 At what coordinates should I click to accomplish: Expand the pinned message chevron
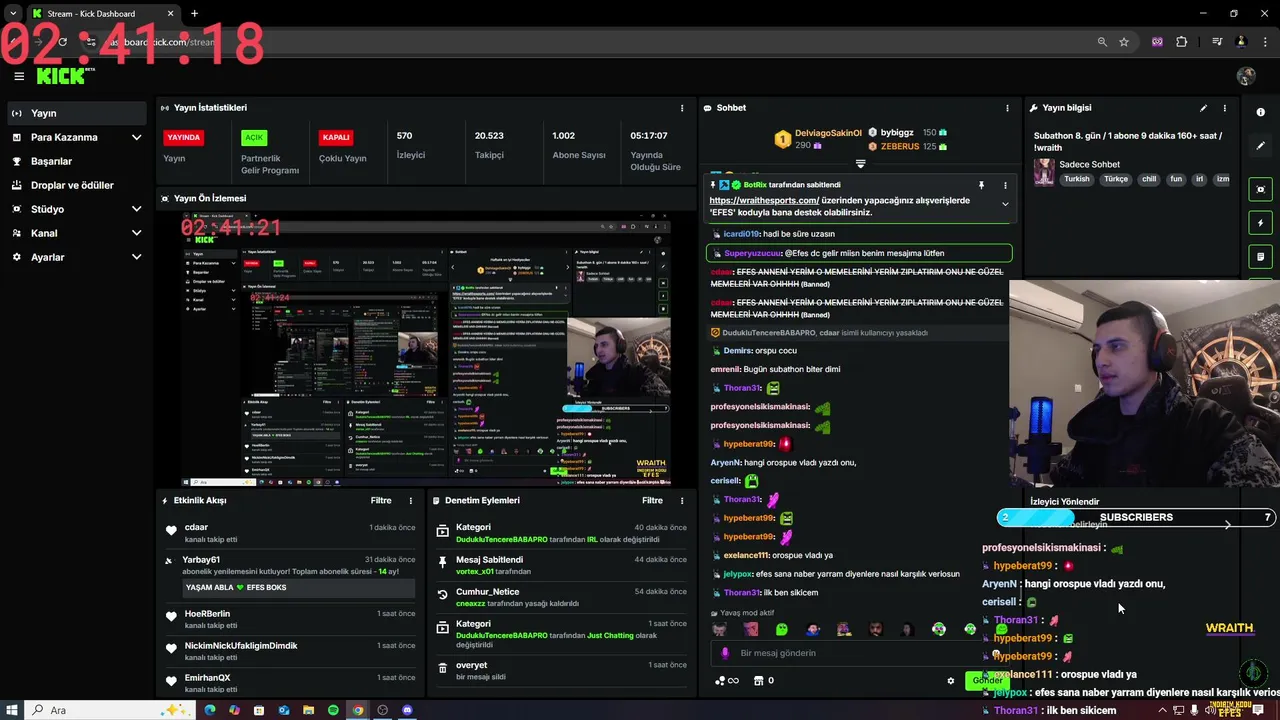click(x=1005, y=204)
